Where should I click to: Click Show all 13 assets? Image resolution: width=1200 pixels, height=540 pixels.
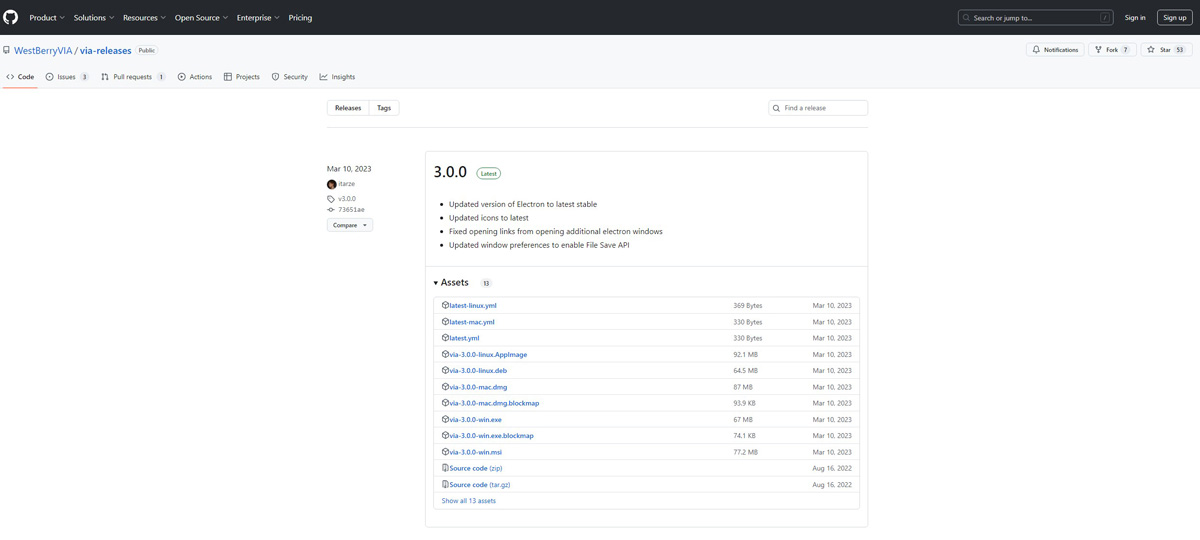[469, 500]
